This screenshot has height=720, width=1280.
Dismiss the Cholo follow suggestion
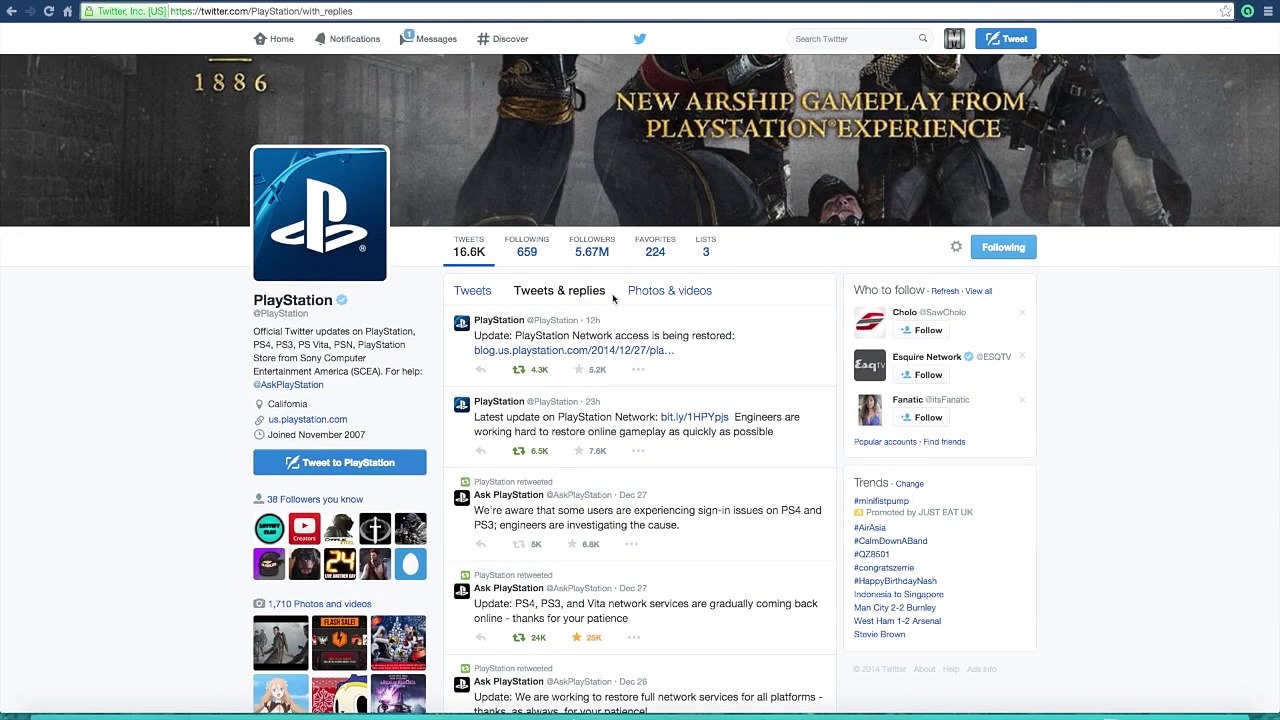pyautogui.click(x=1022, y=313)
